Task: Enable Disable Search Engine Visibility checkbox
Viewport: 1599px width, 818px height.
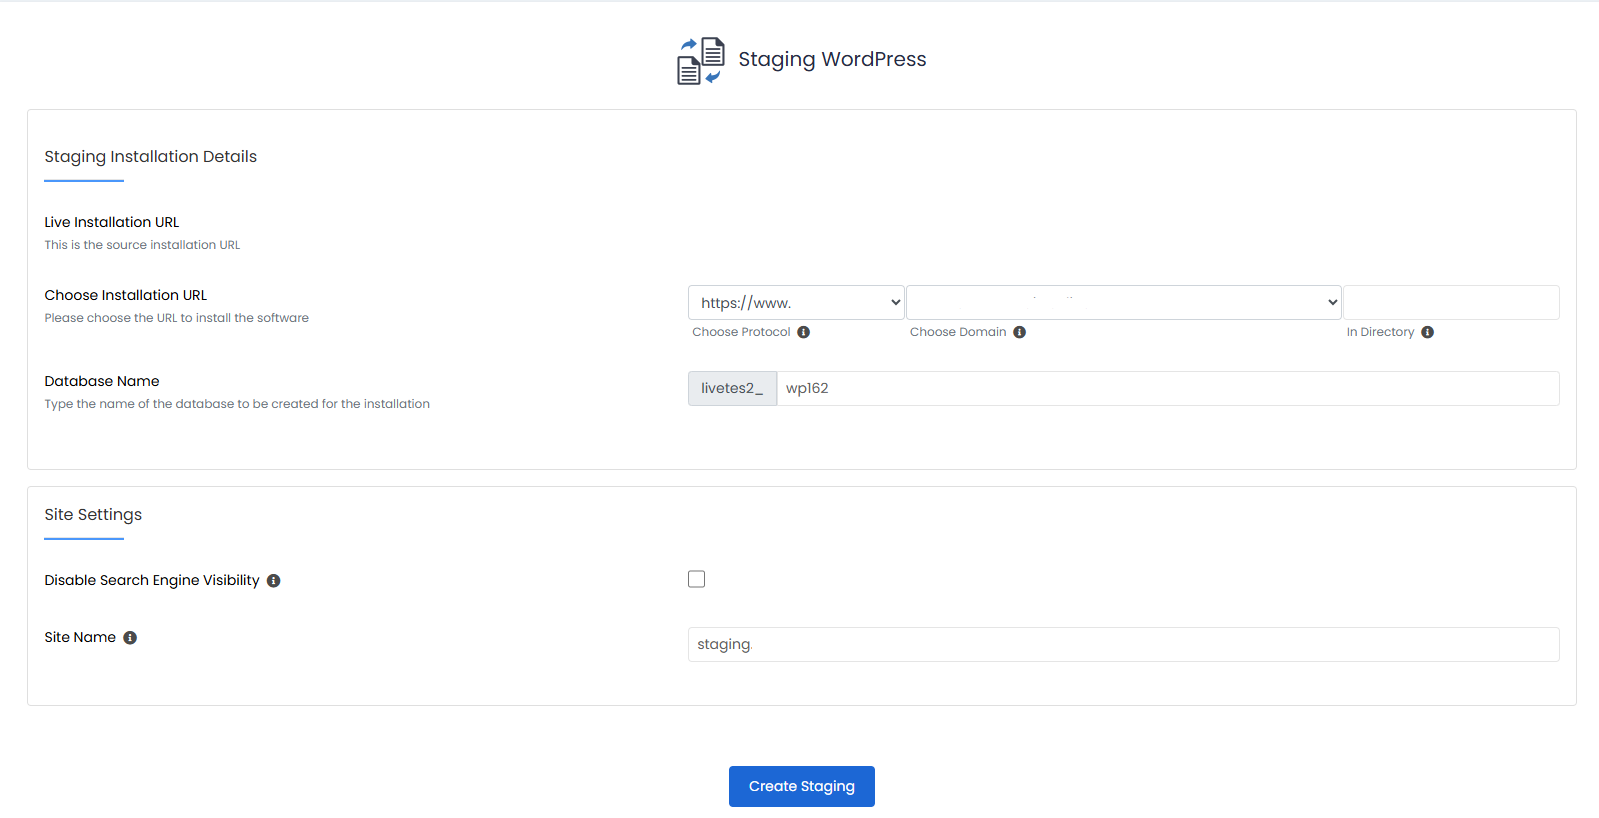Action: click(696, 579)
